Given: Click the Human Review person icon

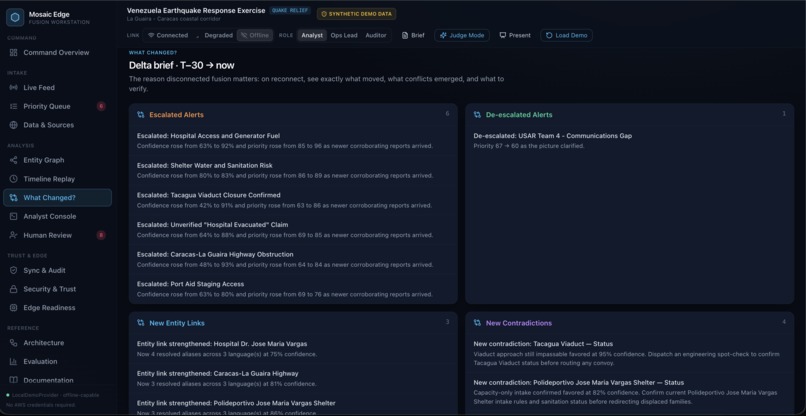Looking at the screenshot, I should click(13, 235).
